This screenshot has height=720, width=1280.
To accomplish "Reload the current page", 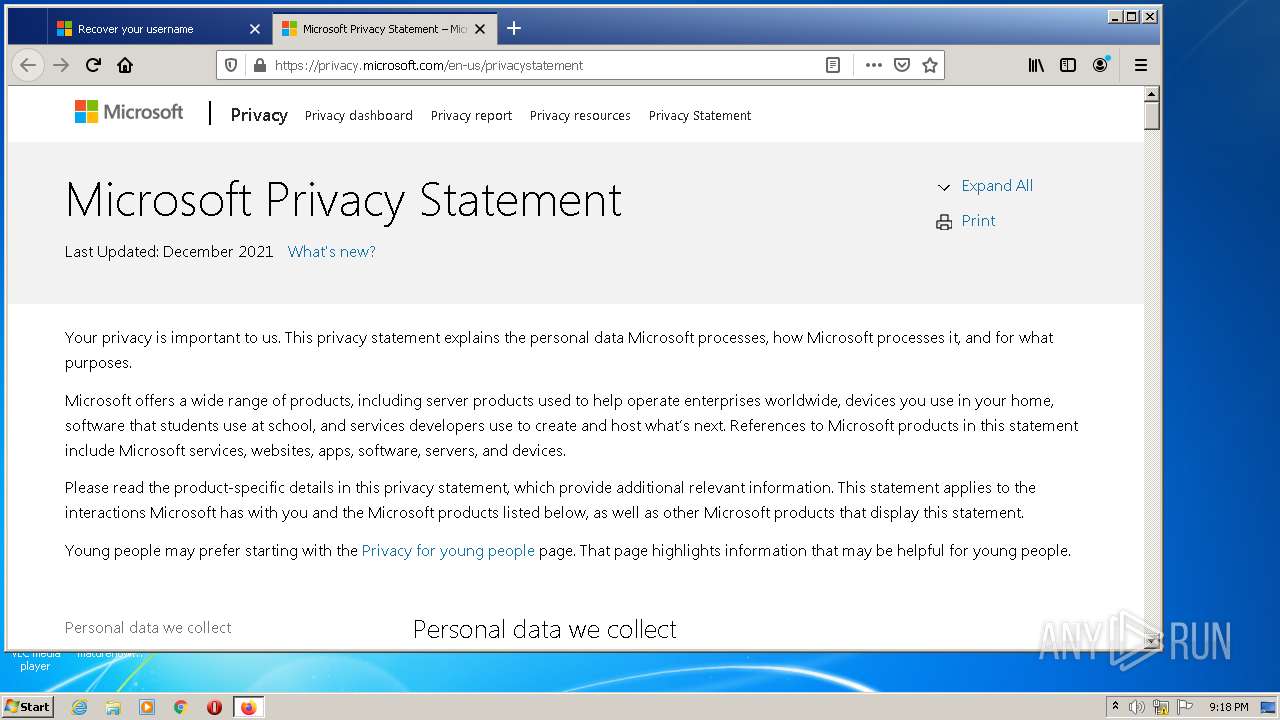I will tap(93, 65).
